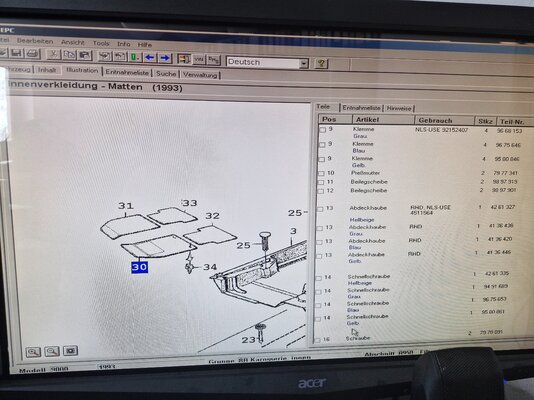The width and height of the screenshot is (534, 400).
Task: Check the box for Preßmutter position 10
Action: point(321,174)
